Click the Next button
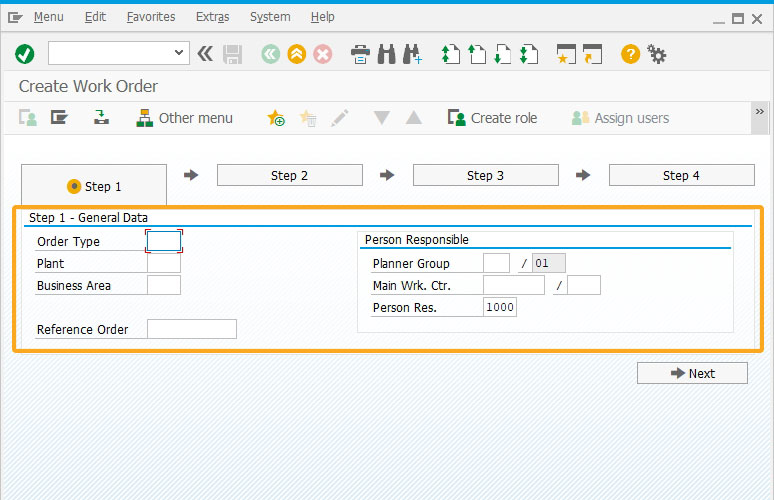The height and width of the screenshot is (500, 774). [693, 373]
